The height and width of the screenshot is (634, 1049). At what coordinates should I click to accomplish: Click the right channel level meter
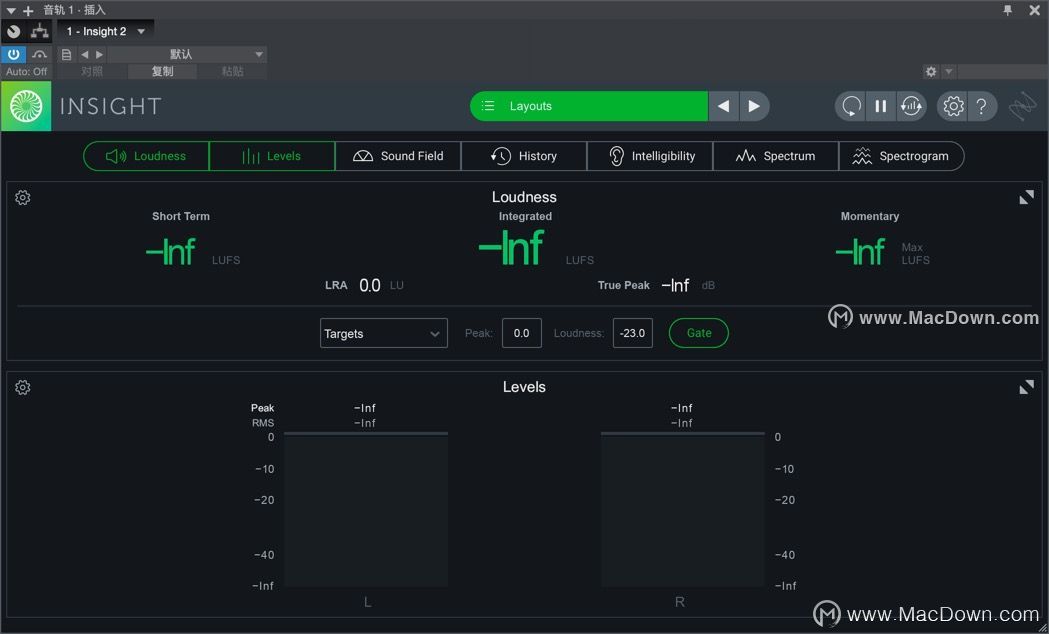pyautogui.click(x=682, y=510)
